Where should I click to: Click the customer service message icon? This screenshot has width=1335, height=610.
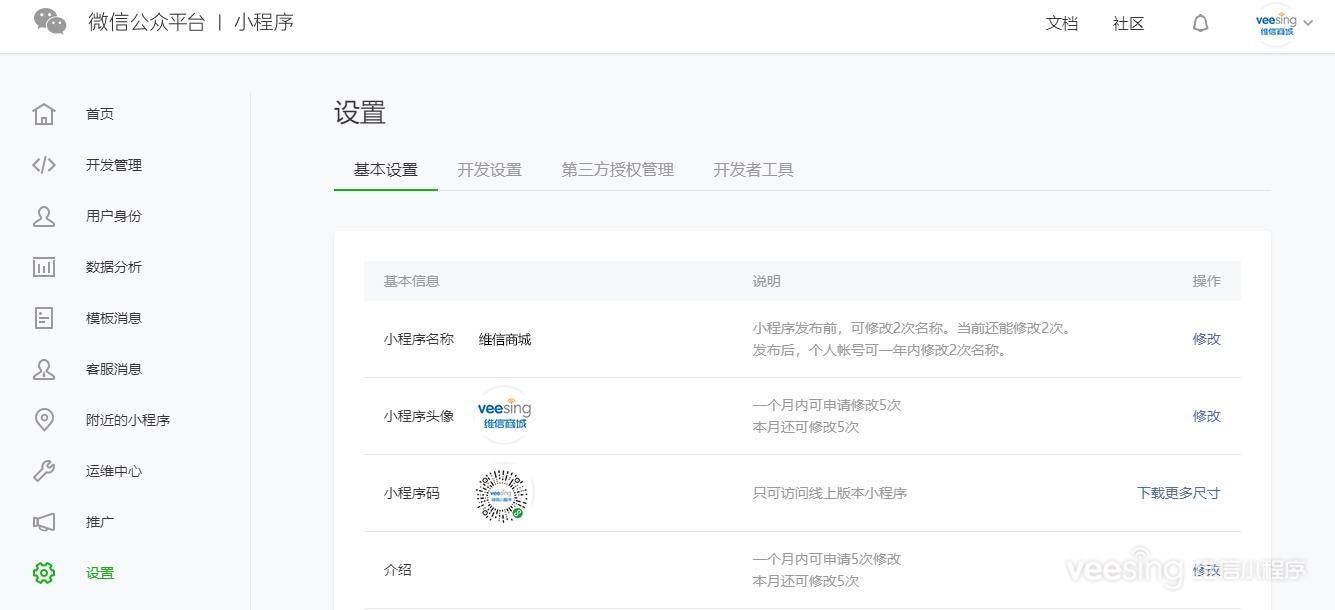(x=44, y=369)
